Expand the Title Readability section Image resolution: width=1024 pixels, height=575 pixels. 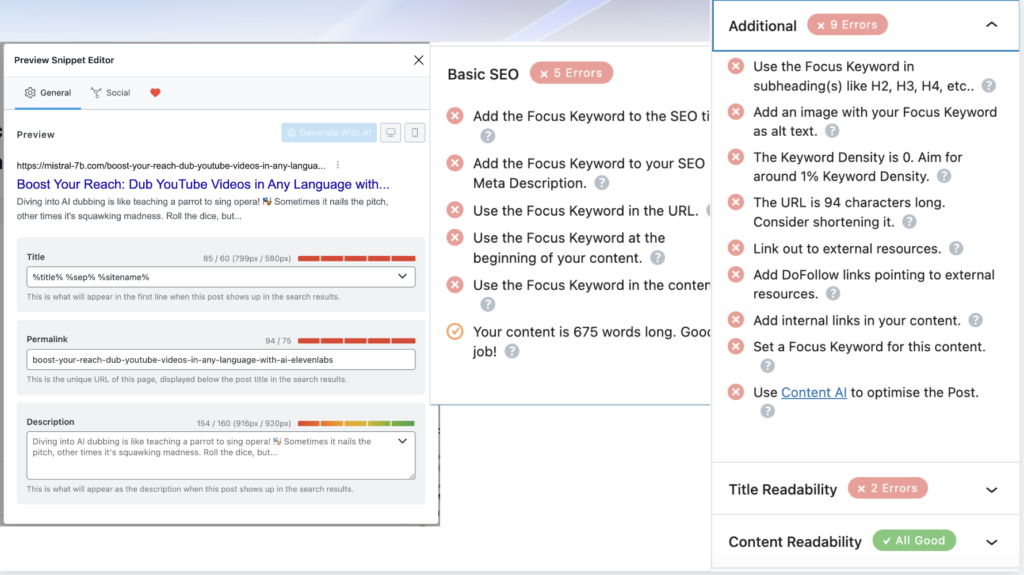pyautogui.click(x=991, y=490)
